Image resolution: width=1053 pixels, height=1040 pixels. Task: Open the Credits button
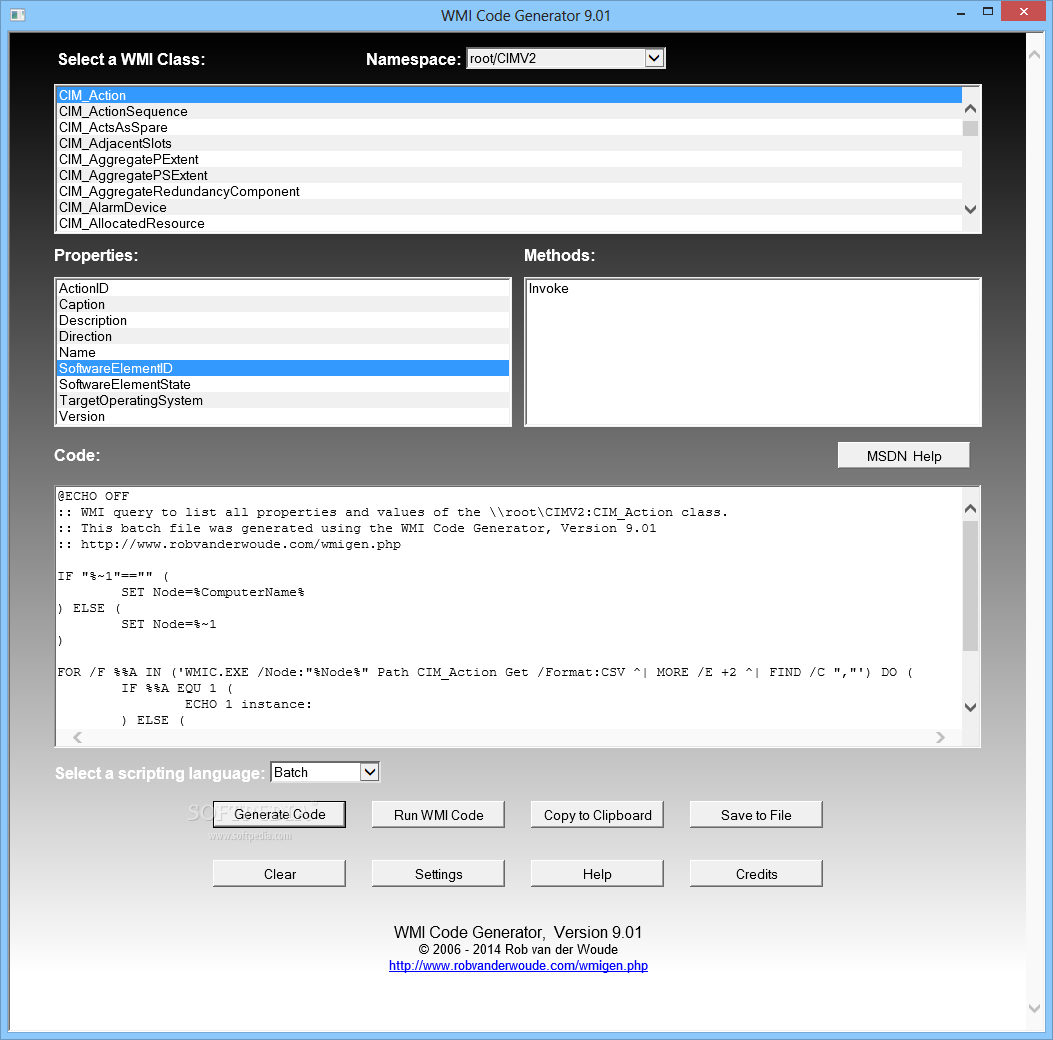756,873
